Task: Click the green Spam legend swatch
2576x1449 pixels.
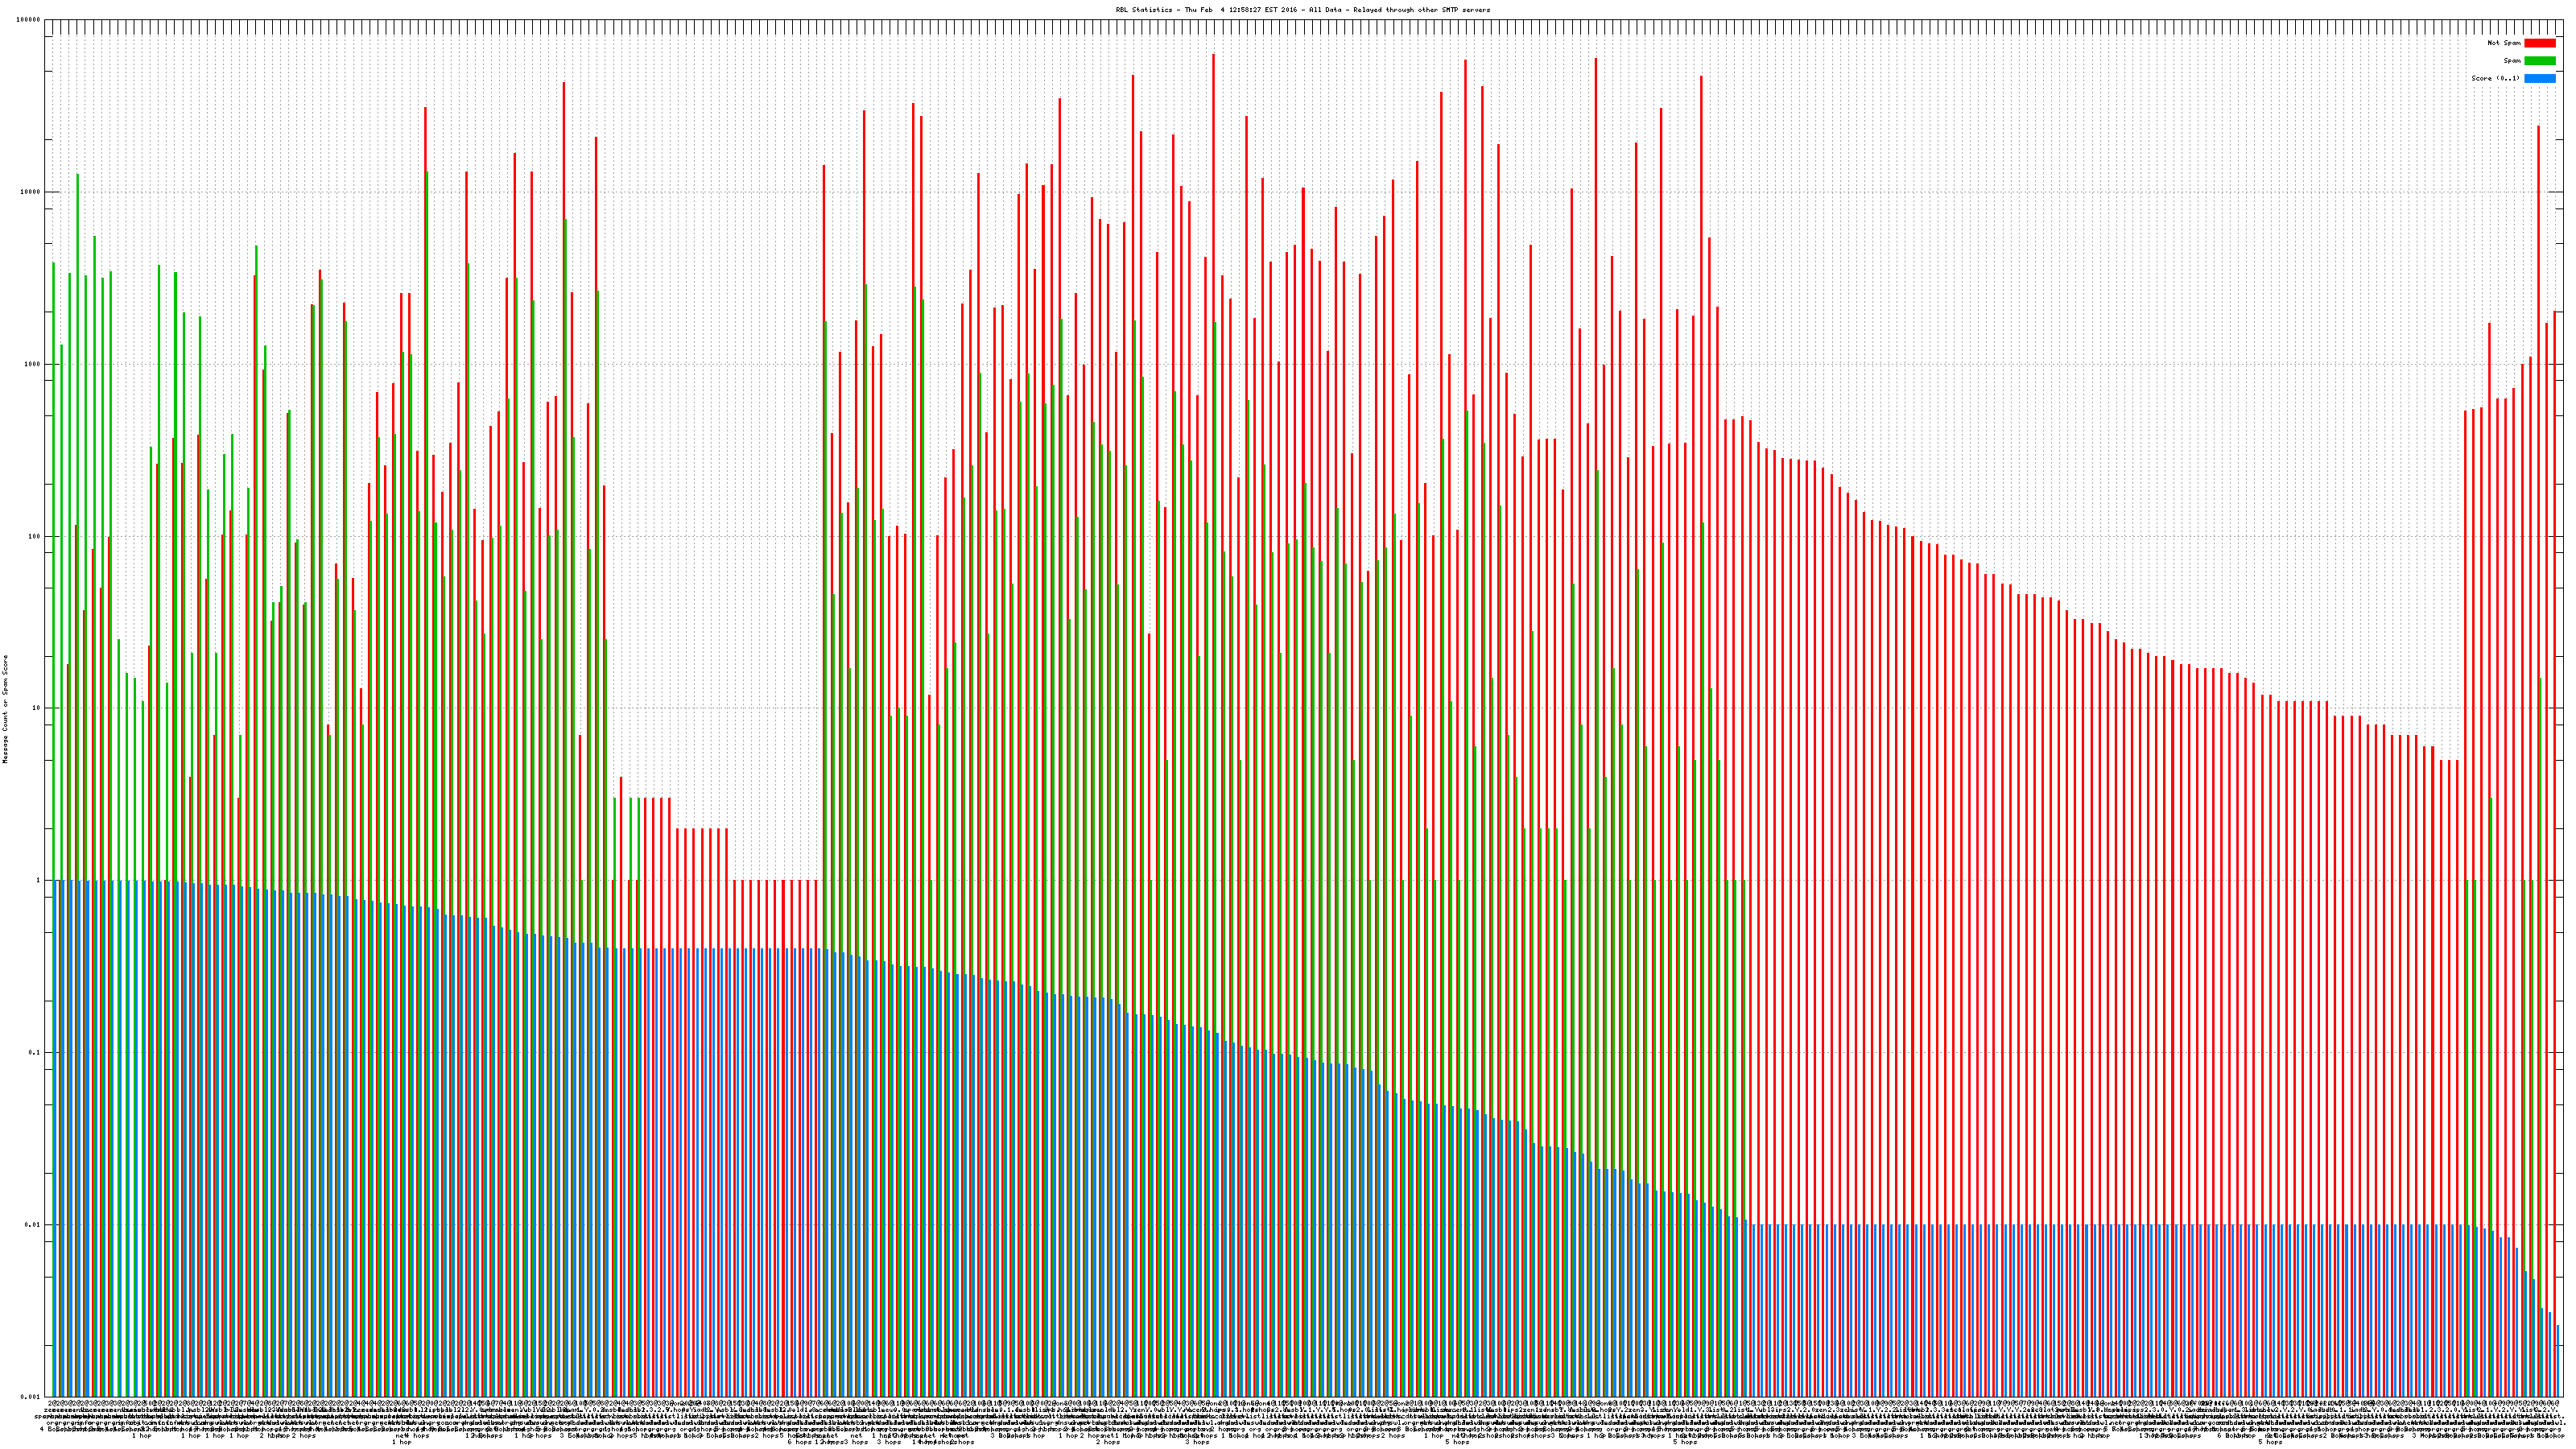Action: [2539, 61]
